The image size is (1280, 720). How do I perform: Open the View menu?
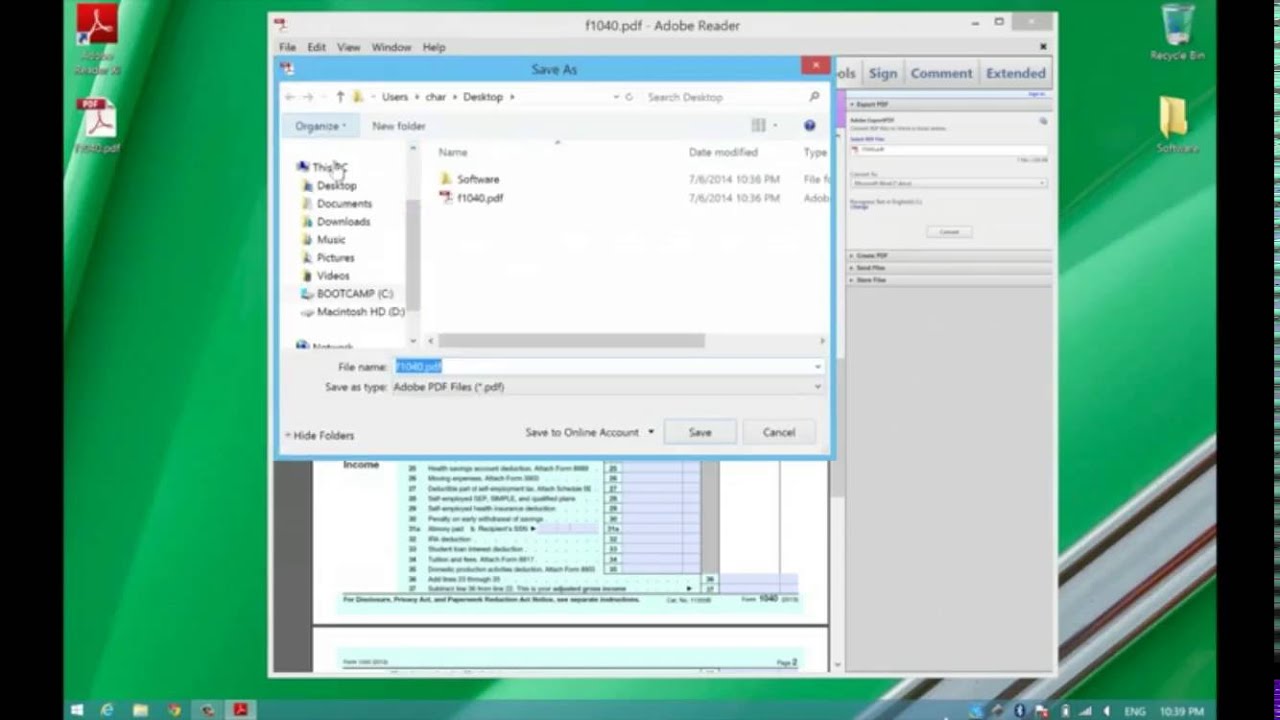pos(348,47)
